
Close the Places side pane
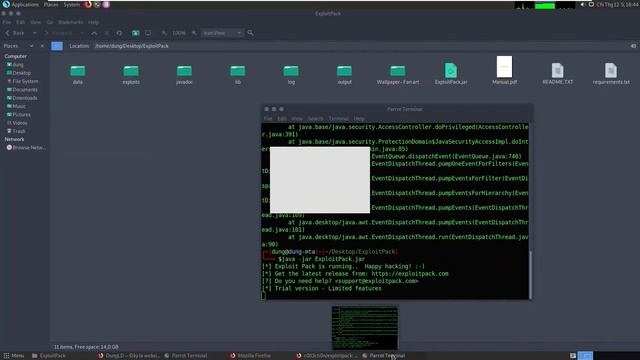pyautogui.click(x=42, y=46)
